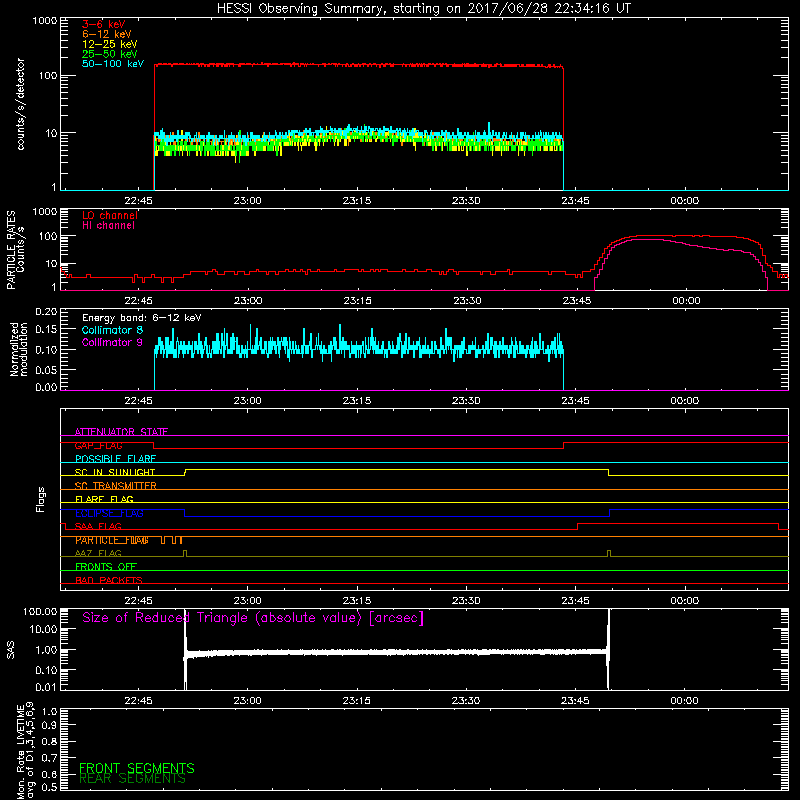Click the Flags panel axis label
800x800 pixels.
coord(40,499)
